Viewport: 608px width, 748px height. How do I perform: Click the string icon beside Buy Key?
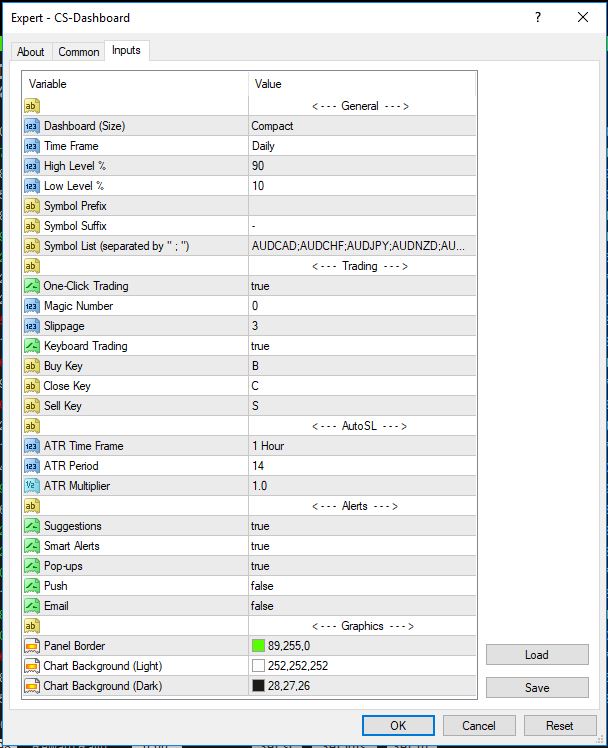pos(31,366)
